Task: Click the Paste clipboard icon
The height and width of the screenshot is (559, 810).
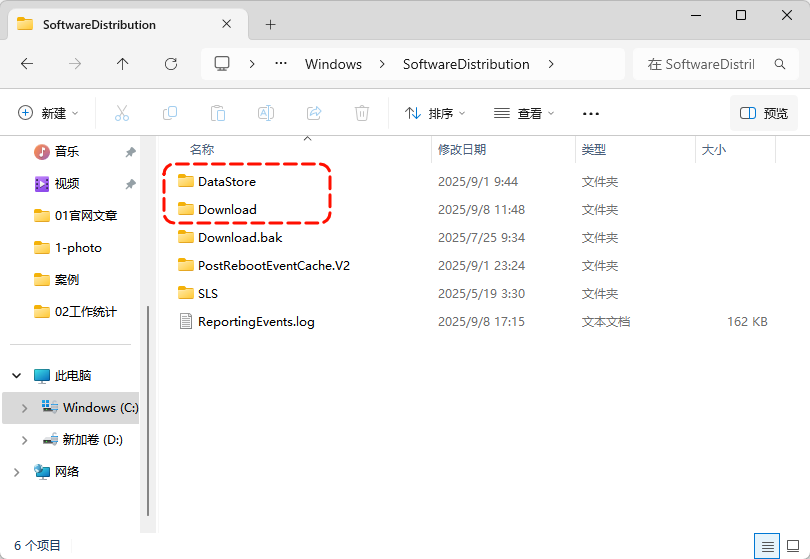Action: tap(218, 113)
